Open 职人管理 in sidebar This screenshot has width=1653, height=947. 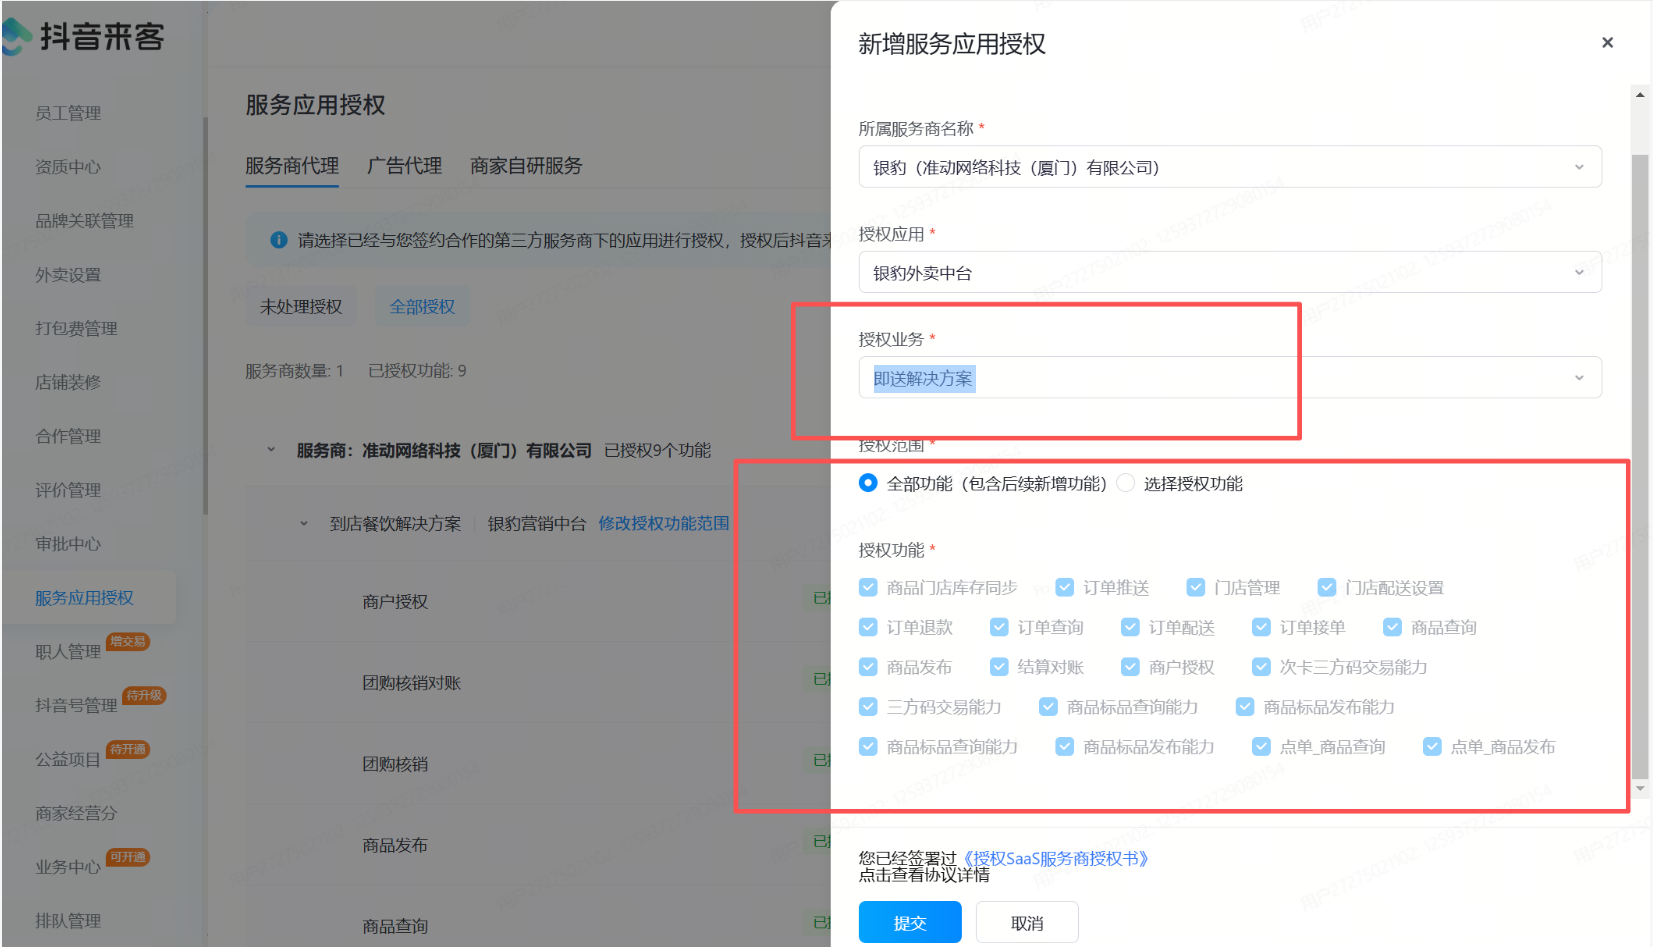point(68,652)
